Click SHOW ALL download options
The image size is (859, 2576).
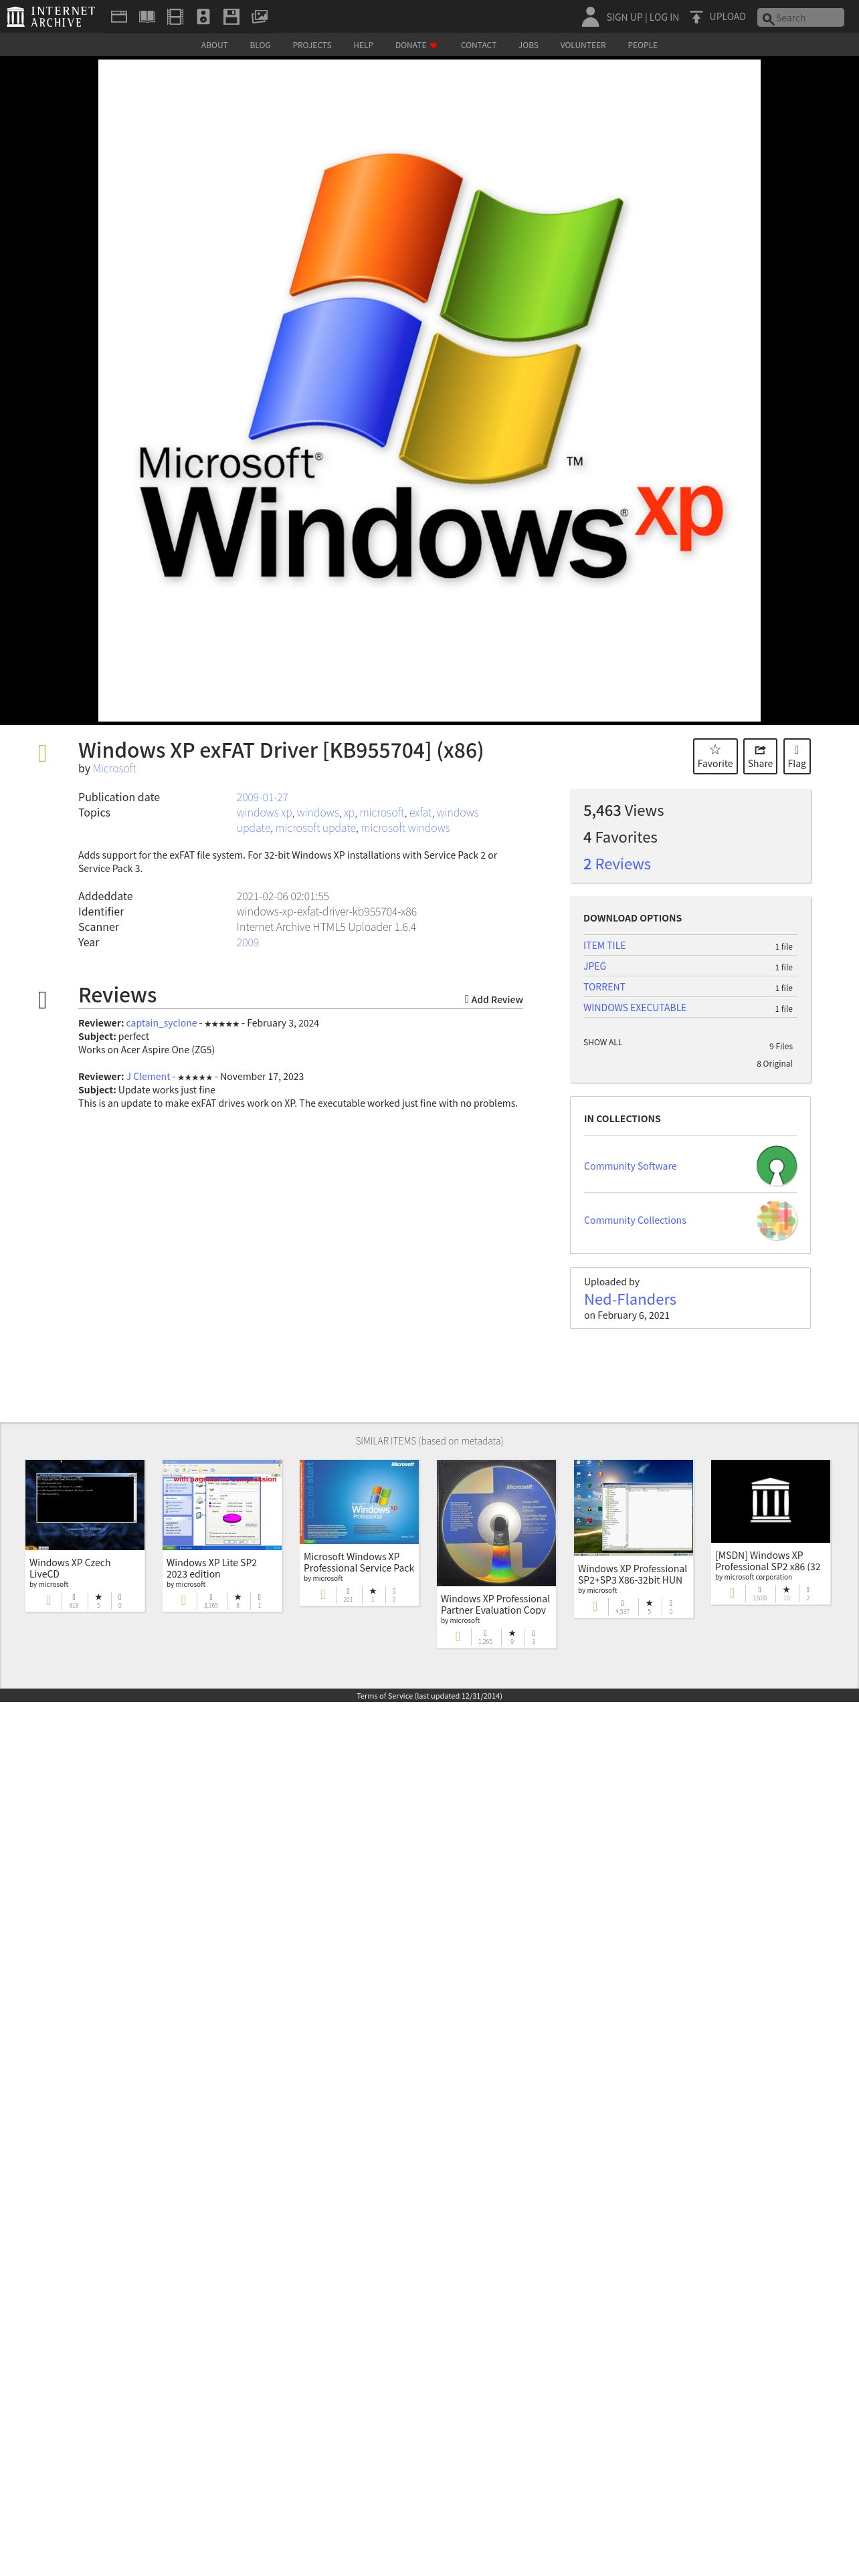tap(602, 1042)
